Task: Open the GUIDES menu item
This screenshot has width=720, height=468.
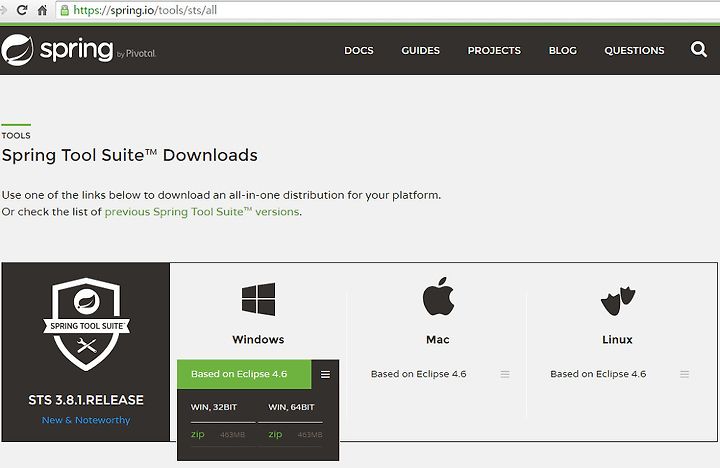Action: click(x=420, y=51)
